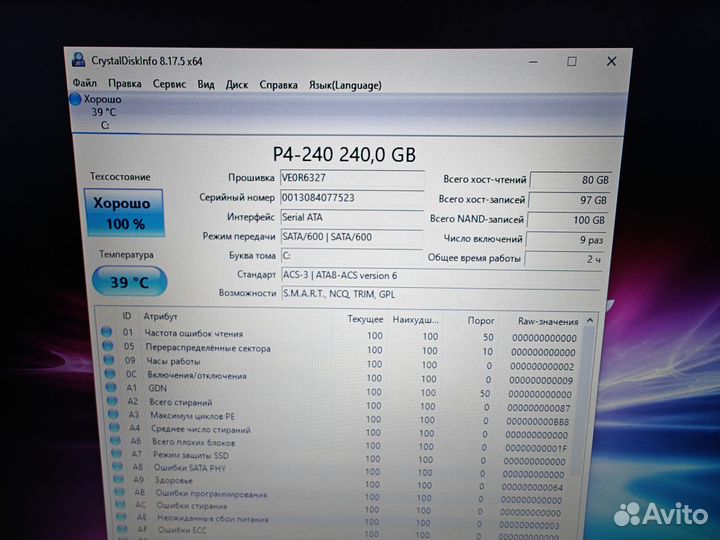Select the C: disk tab at top
Viewport: 720px width, 540px height.
click(103, 112)
